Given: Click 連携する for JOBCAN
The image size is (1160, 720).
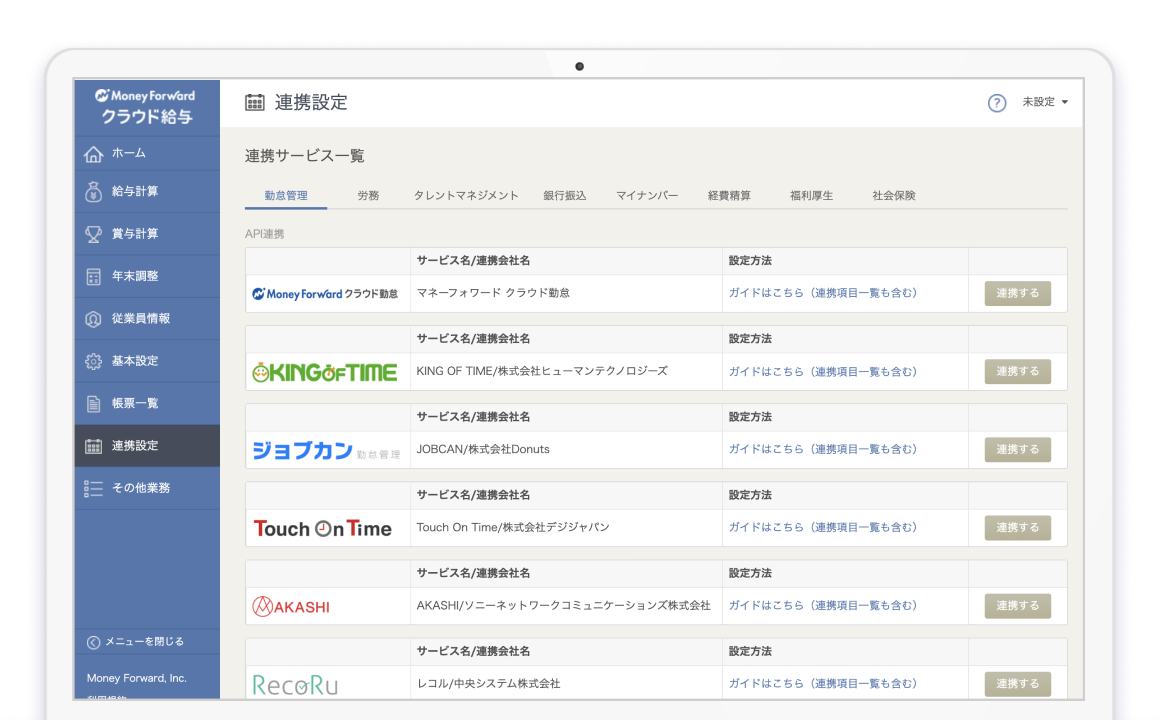Looking at the screenshot, I should (x=1017, y=450).
